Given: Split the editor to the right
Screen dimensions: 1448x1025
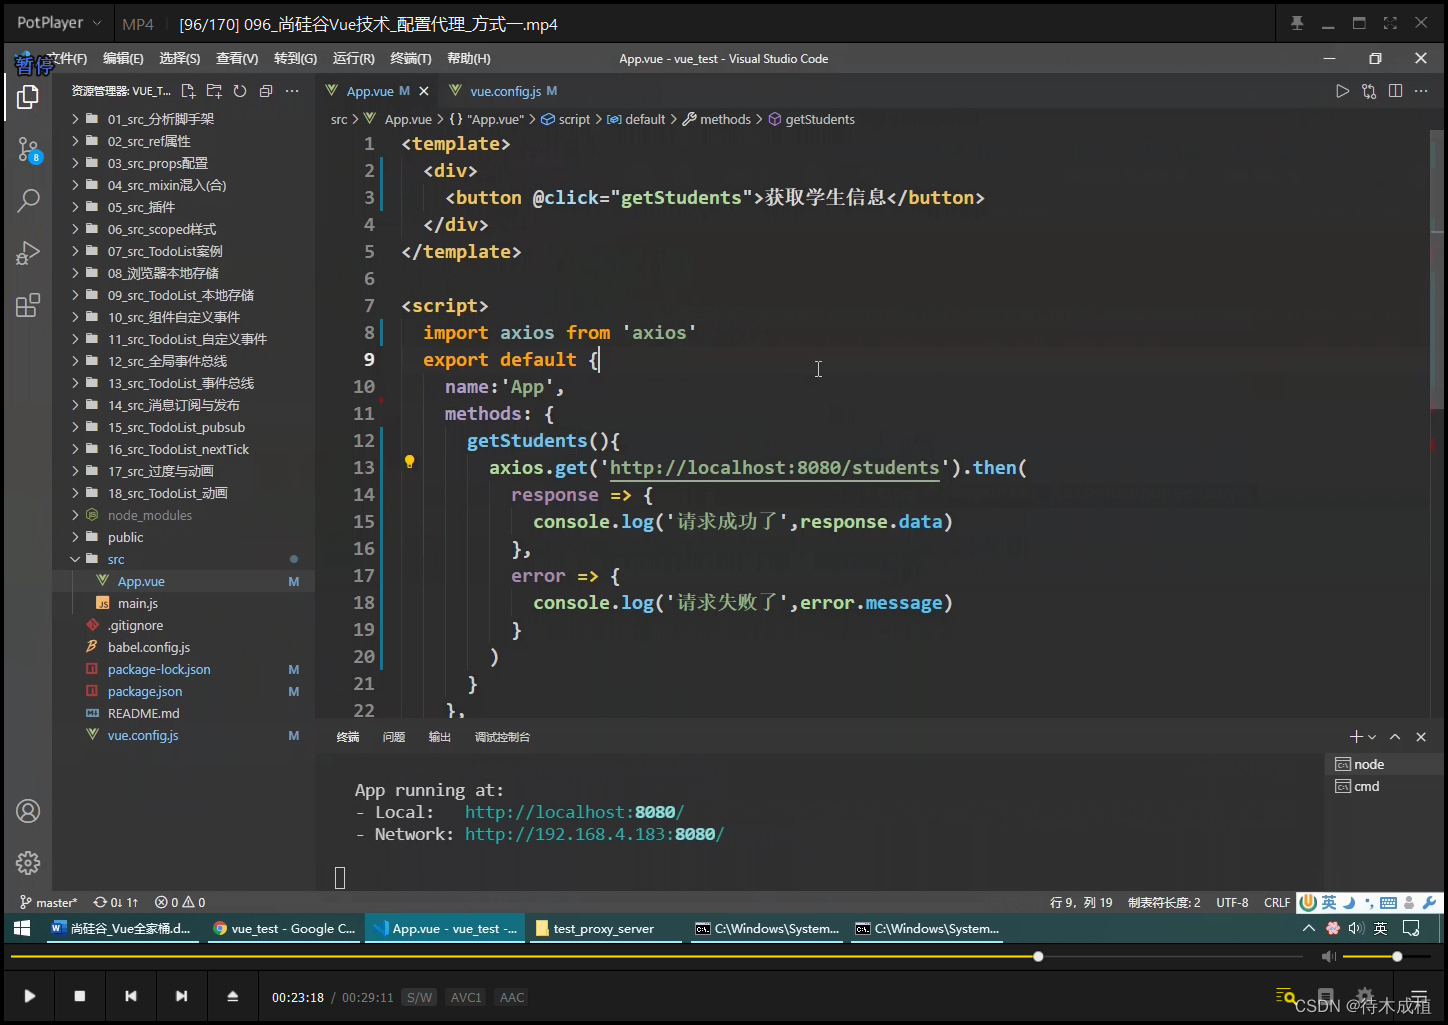Looking at the screenshot, I should 1395,91.
